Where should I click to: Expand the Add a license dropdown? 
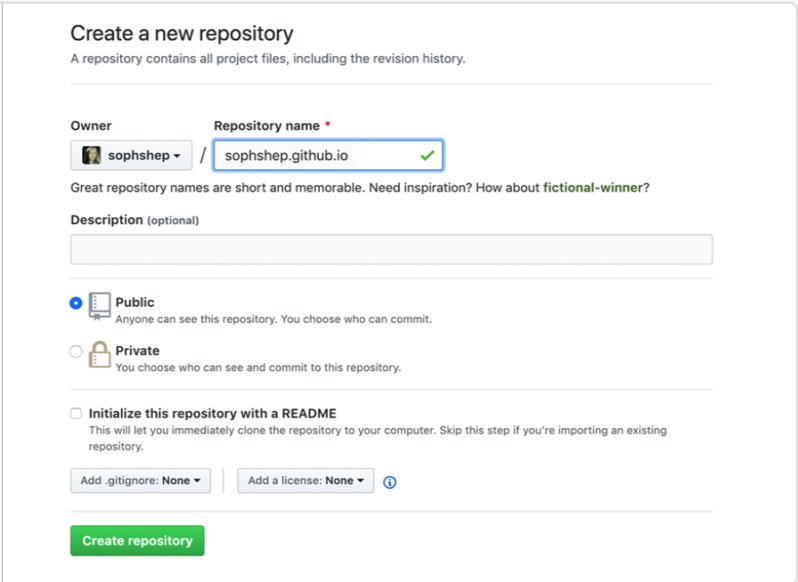305,481
